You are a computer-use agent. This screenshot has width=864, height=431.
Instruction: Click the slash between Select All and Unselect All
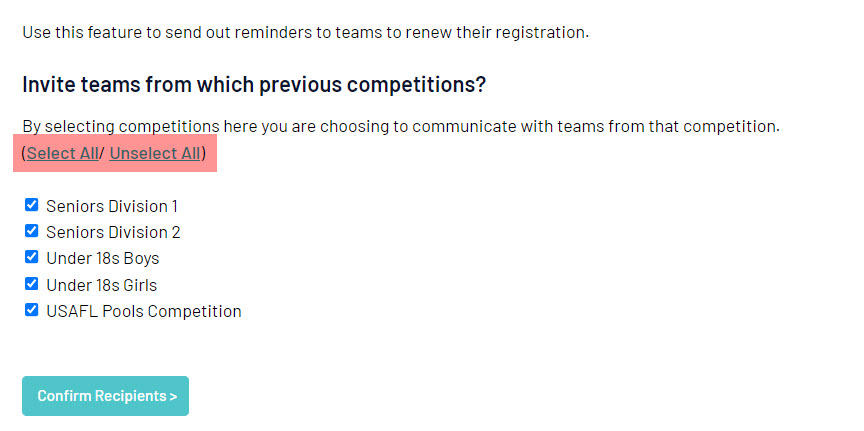102,154
